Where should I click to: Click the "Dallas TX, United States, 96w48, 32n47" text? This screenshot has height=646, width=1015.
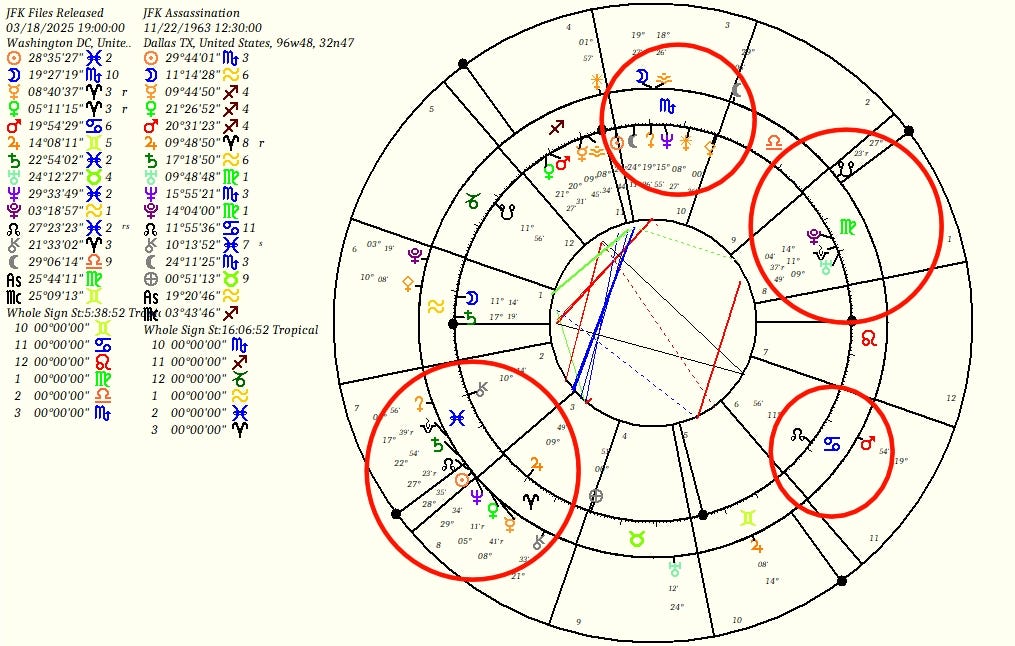[249, 43]
